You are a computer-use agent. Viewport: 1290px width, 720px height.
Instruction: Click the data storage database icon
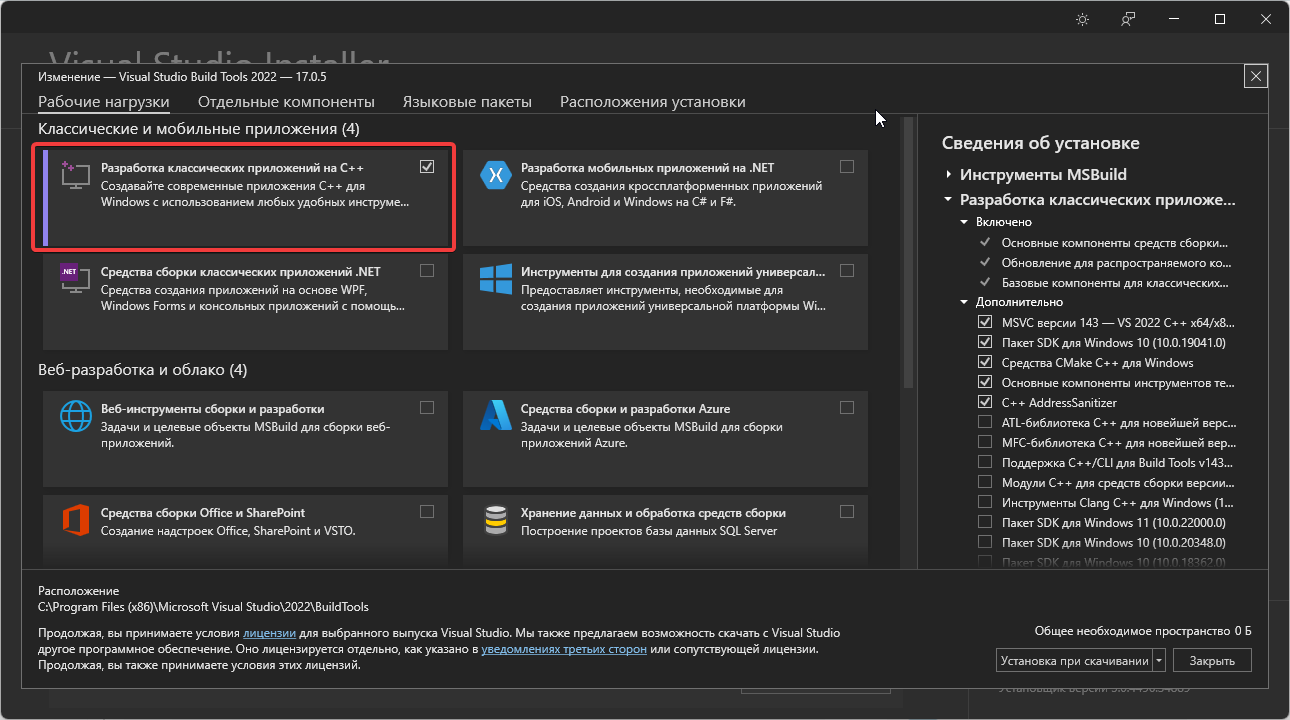496,520
